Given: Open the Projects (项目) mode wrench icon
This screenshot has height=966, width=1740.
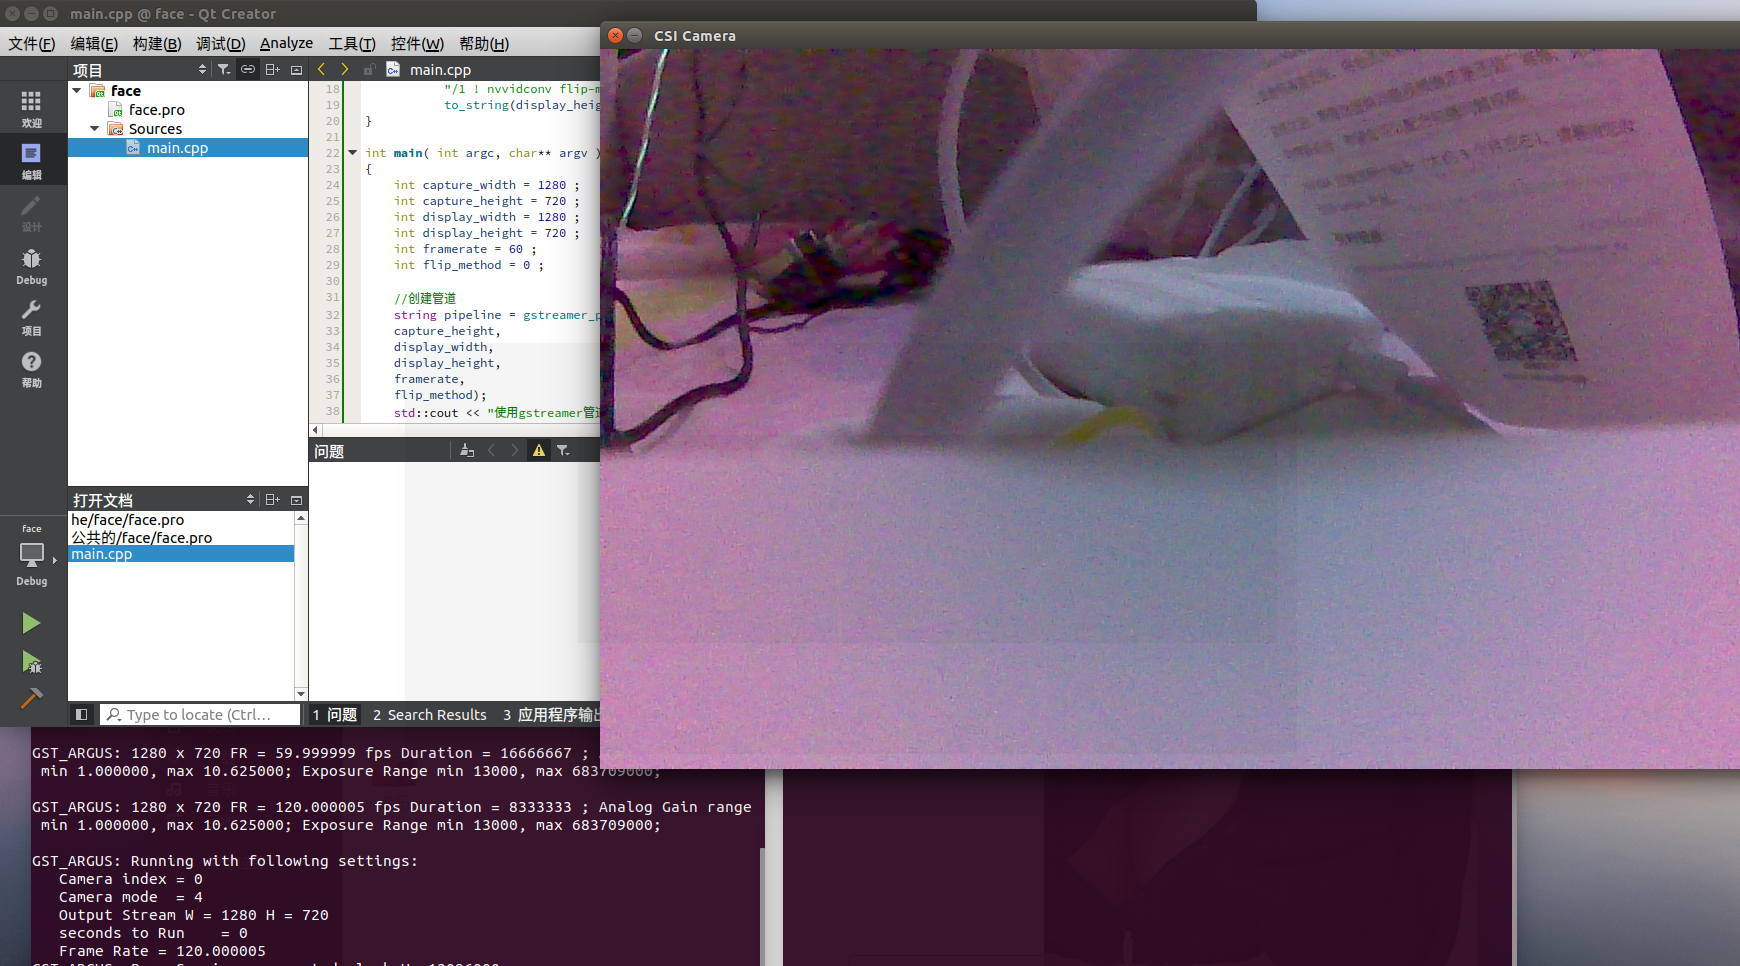Looking at the screenshot, I should [x=31, y=317].
